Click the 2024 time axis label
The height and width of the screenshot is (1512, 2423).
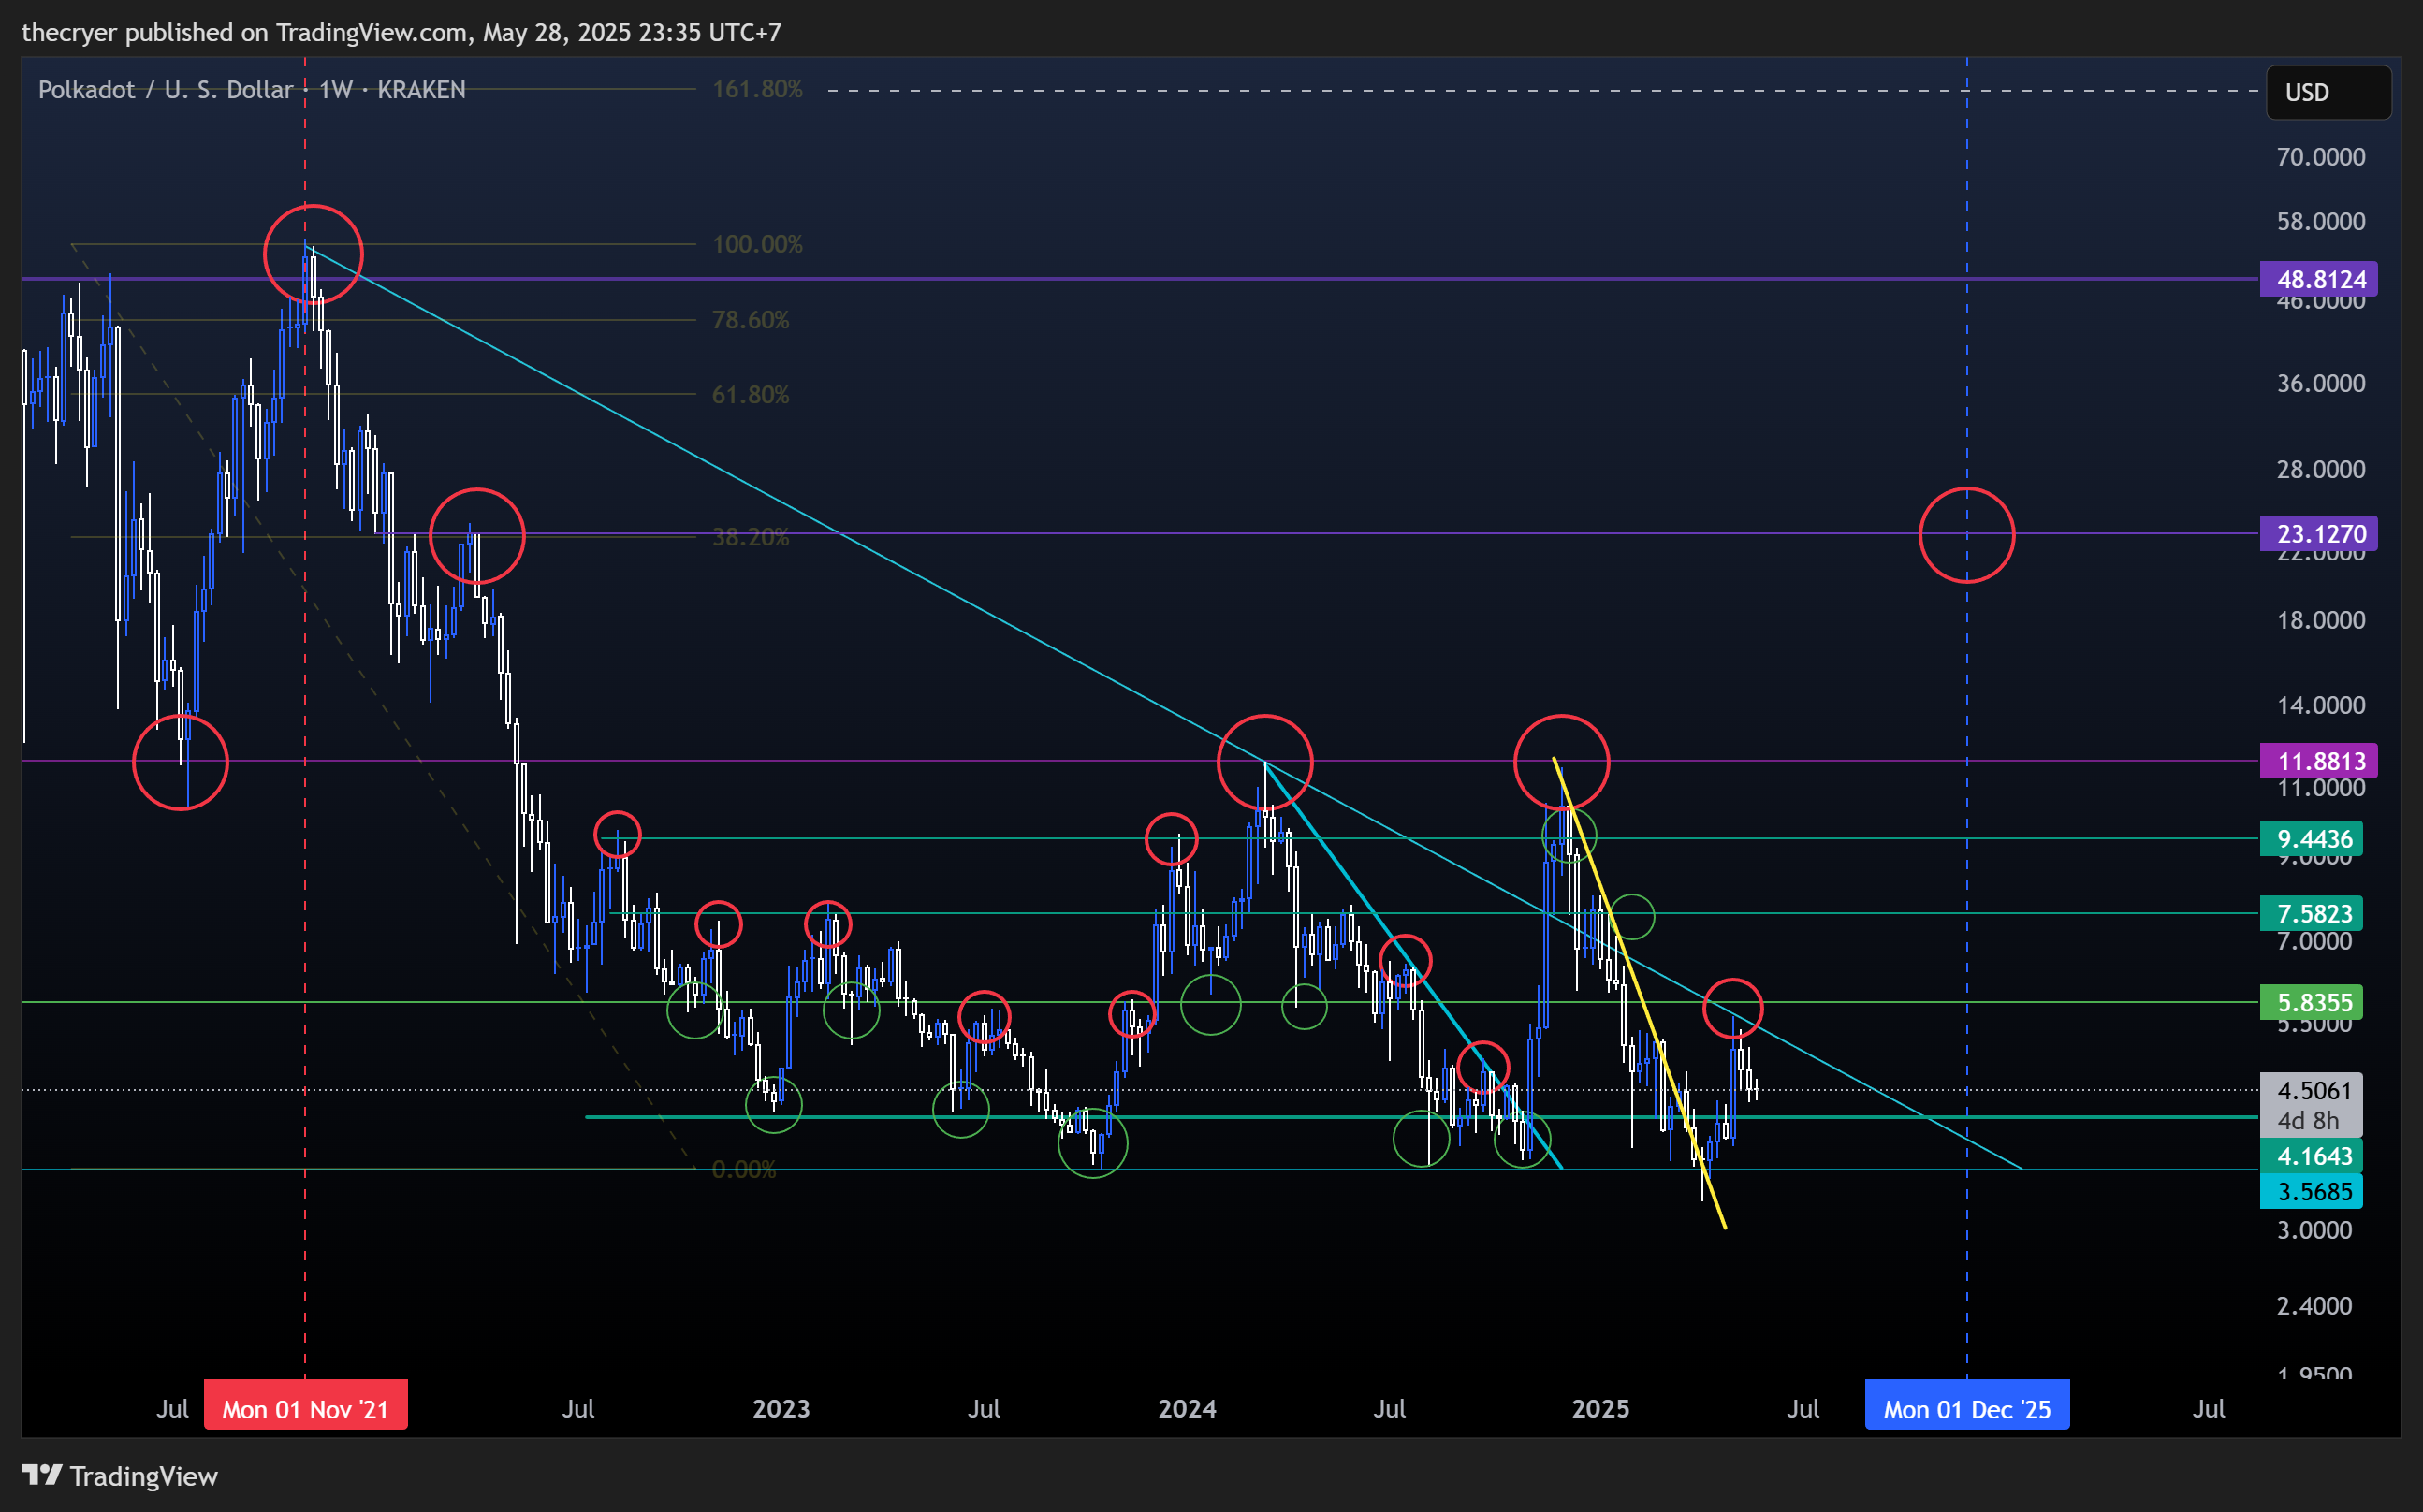point(1187,1408)
